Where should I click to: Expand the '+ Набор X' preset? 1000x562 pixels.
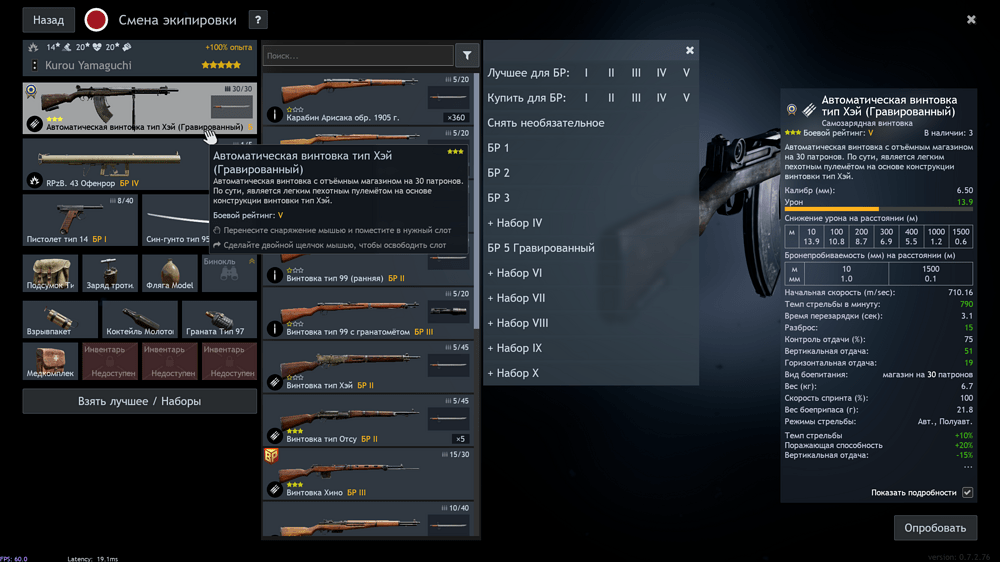pos(513,373)
